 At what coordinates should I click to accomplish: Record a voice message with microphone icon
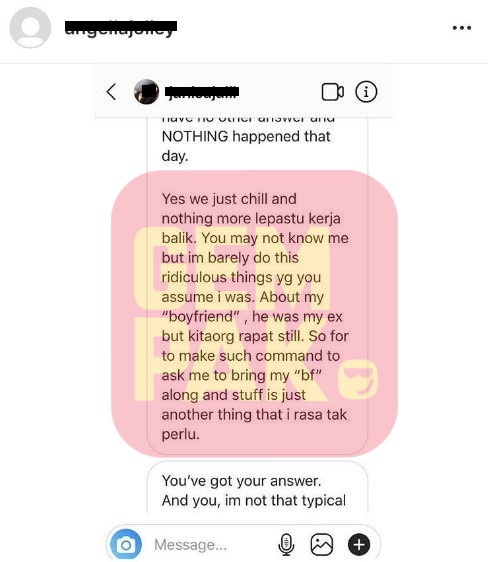tap(286, 545)
